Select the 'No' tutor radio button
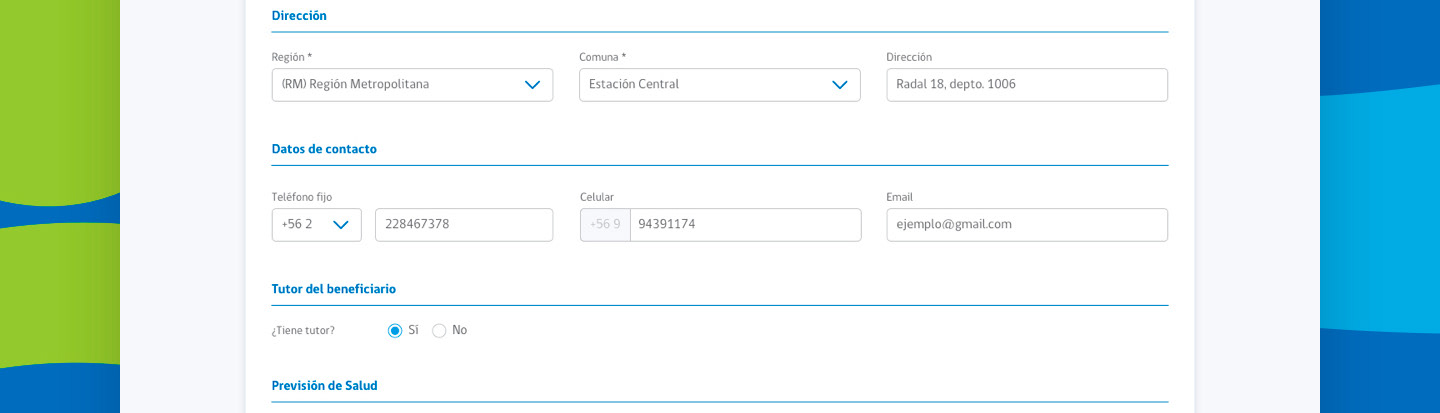 (439, 331)
